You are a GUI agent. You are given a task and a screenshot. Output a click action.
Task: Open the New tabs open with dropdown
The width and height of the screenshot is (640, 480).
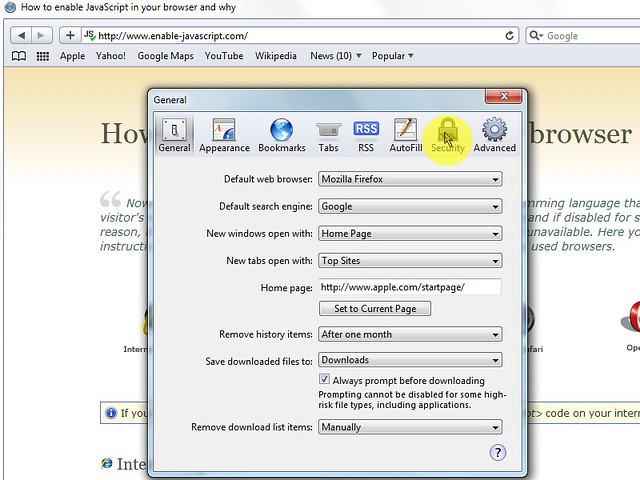[x=410, y=261]
